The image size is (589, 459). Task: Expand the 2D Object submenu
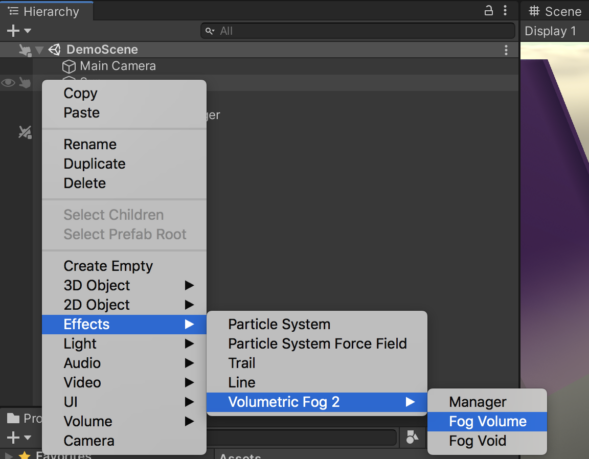[124, 305]
